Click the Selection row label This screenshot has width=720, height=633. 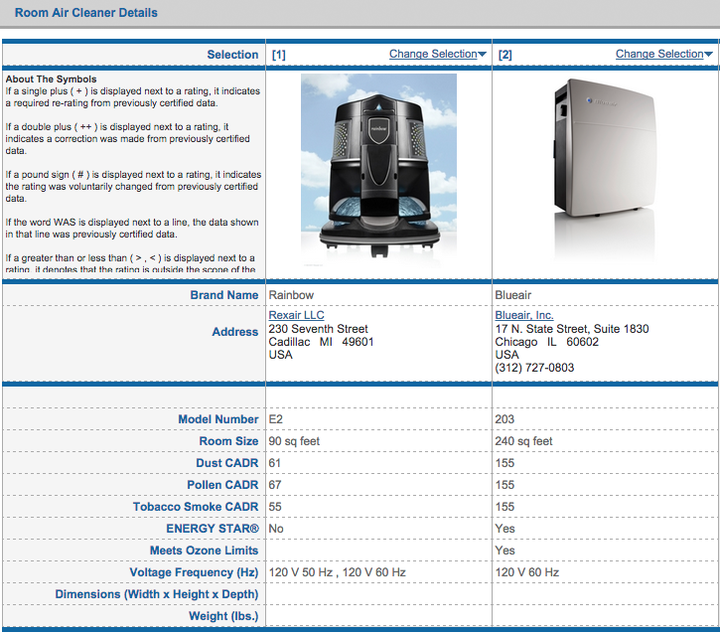tap(232, 55)
